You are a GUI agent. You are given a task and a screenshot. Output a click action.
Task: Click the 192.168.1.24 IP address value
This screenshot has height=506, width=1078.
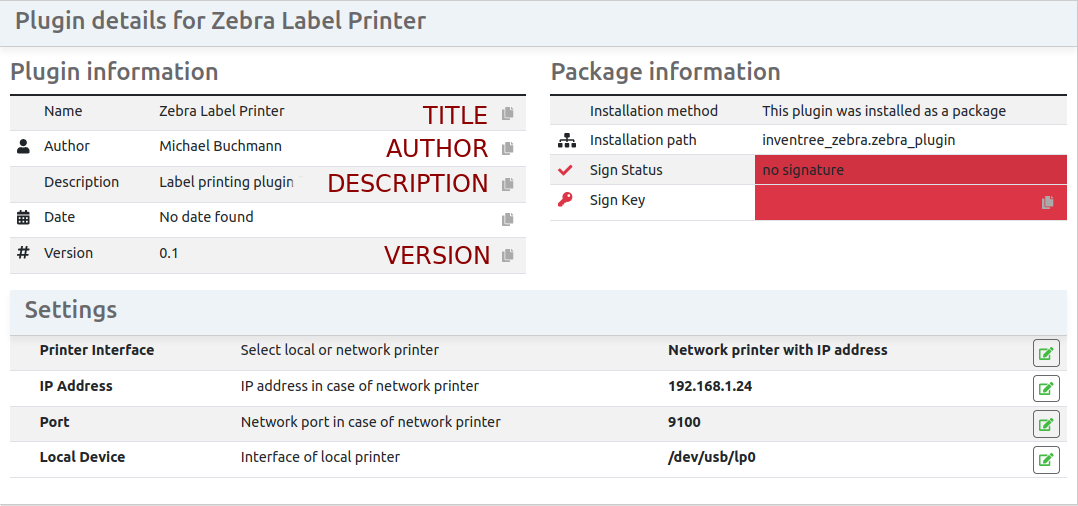click(x=709, y=386)
